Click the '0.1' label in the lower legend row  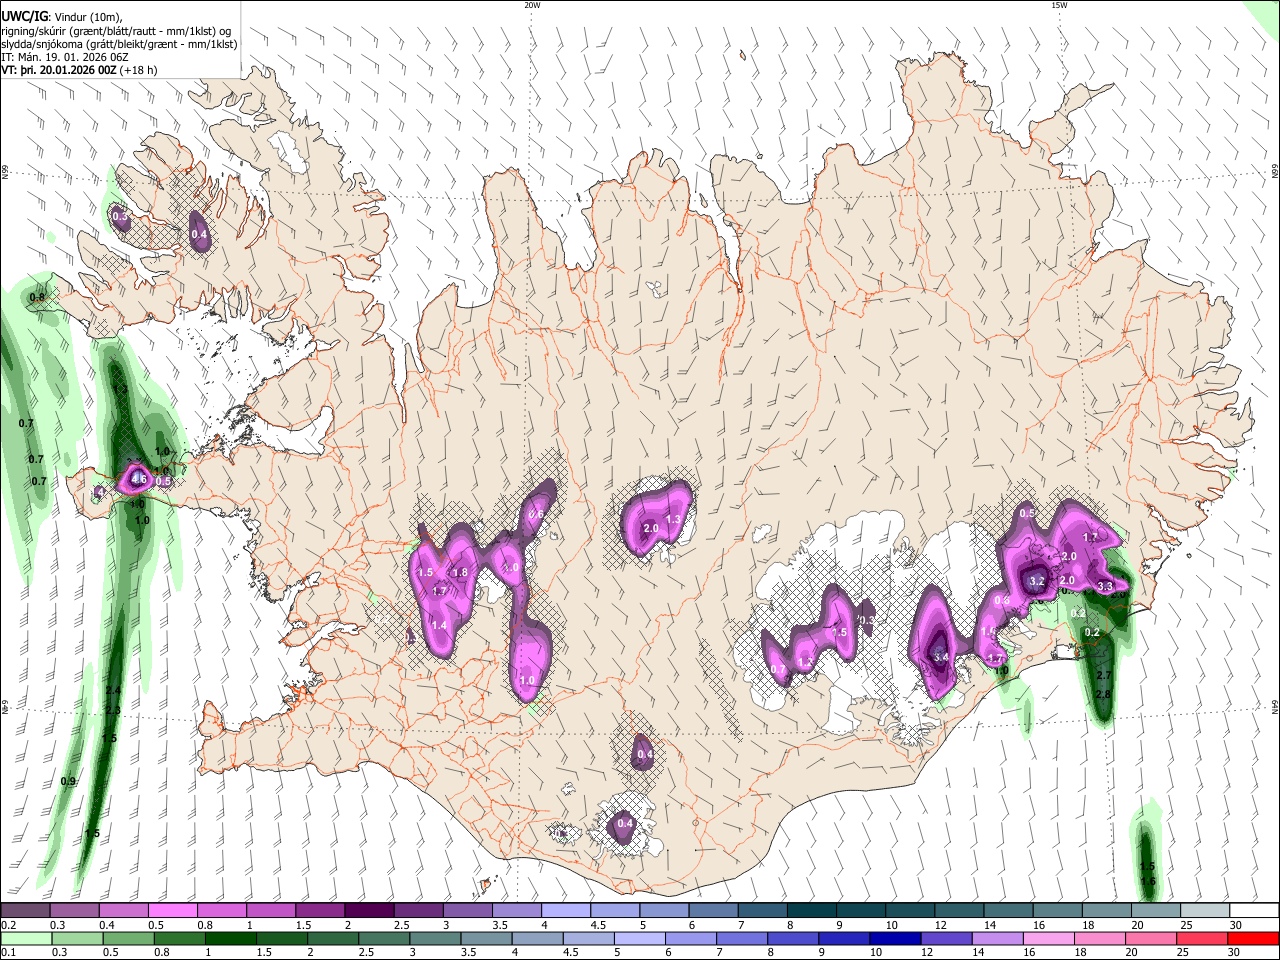(8, 953)
